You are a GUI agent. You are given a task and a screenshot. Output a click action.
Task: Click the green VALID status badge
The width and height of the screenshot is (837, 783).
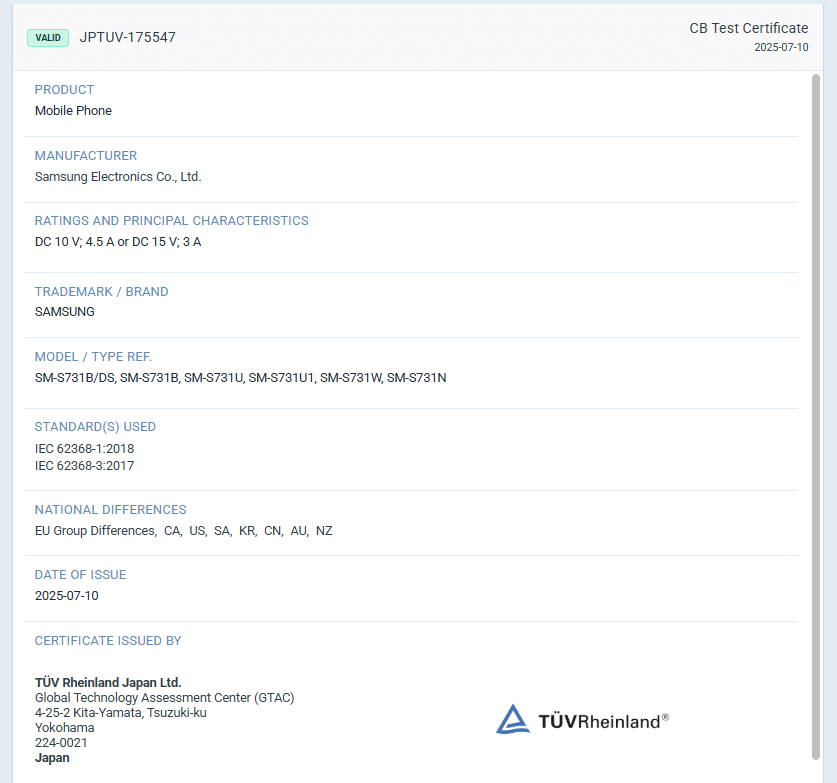coord(48,38)
